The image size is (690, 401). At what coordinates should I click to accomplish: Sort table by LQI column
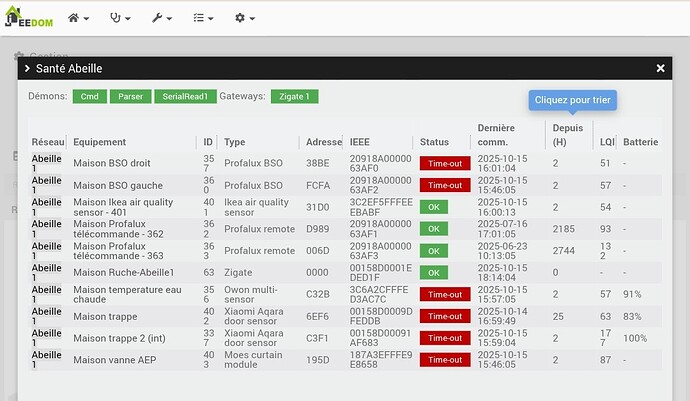click(x=607, y=142)
